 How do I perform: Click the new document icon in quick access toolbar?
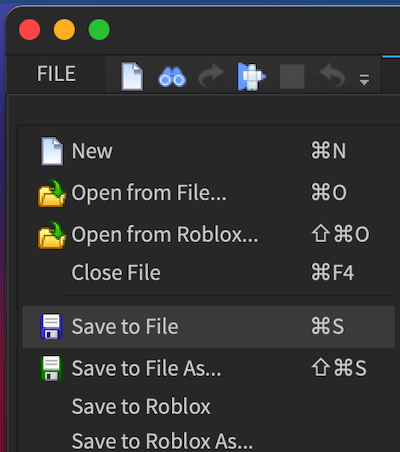click(x=132, y=76)
